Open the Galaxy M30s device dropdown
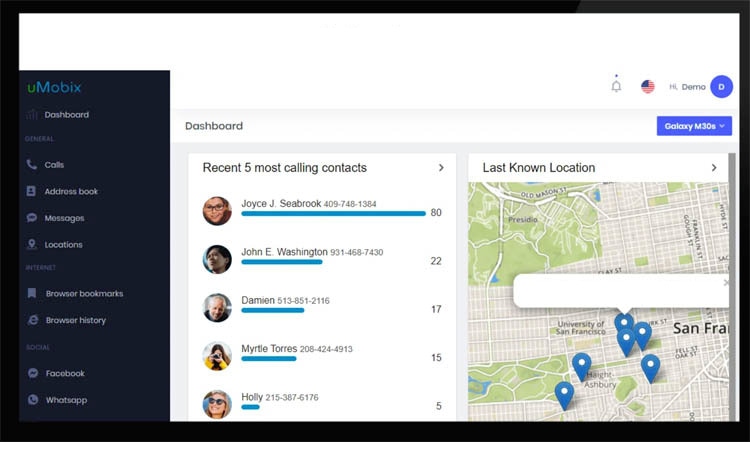Image resolution: width=750 pixels, height=458 pixels. click(694, 126)
